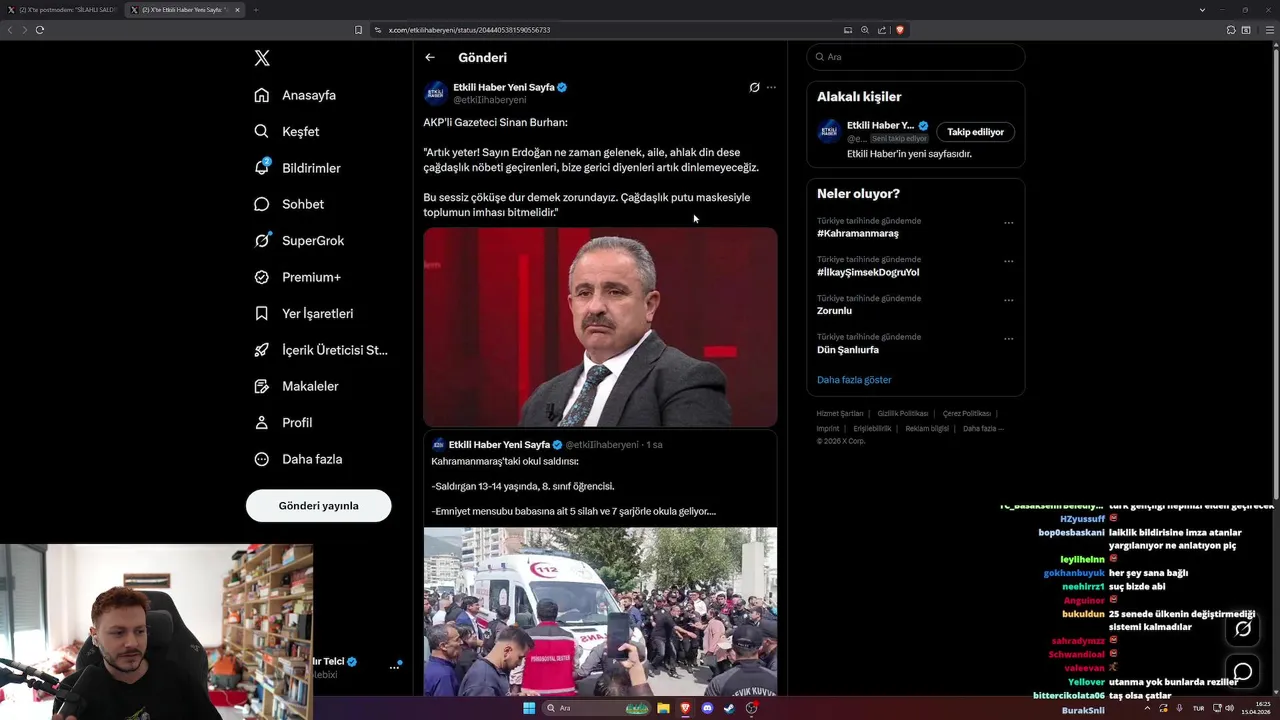Click Etkili Haber Yeni Sayfa author name
The width and height of the screenshot is (1280, 720).
503,87
